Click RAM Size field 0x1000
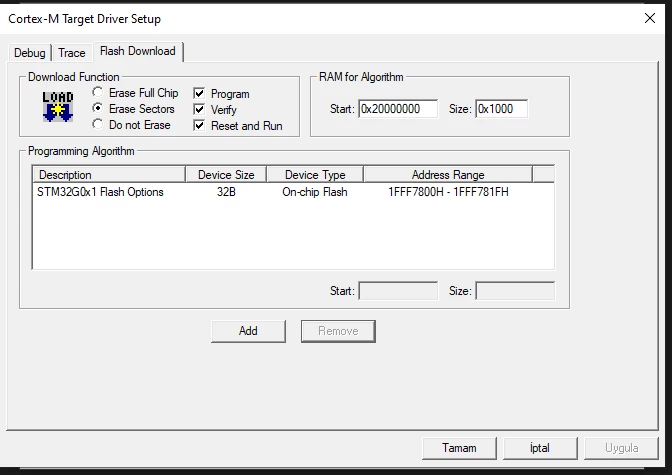 tap(501, 109)
